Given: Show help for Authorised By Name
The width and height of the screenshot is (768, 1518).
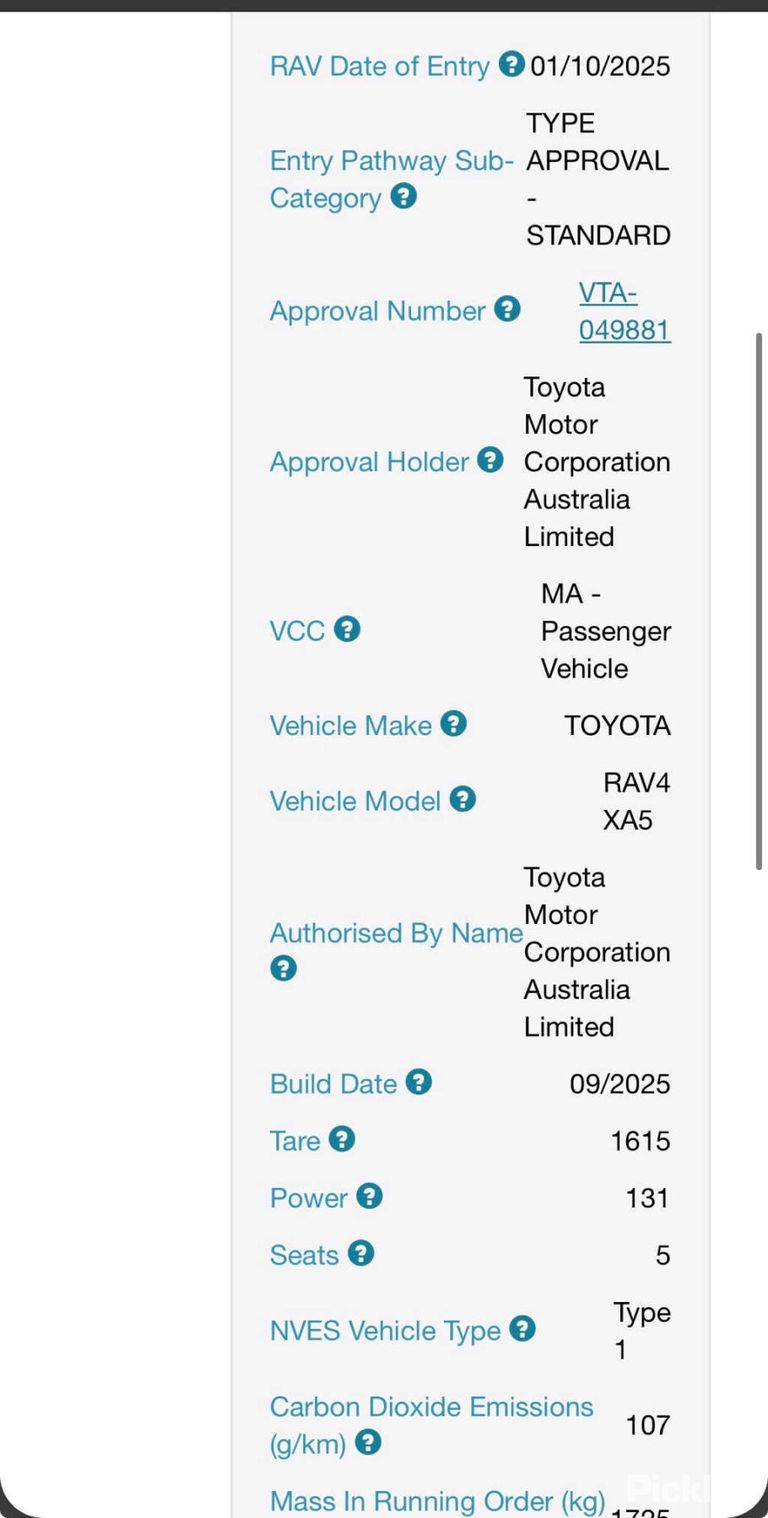Looking at the screenshot, I should 283,969.
